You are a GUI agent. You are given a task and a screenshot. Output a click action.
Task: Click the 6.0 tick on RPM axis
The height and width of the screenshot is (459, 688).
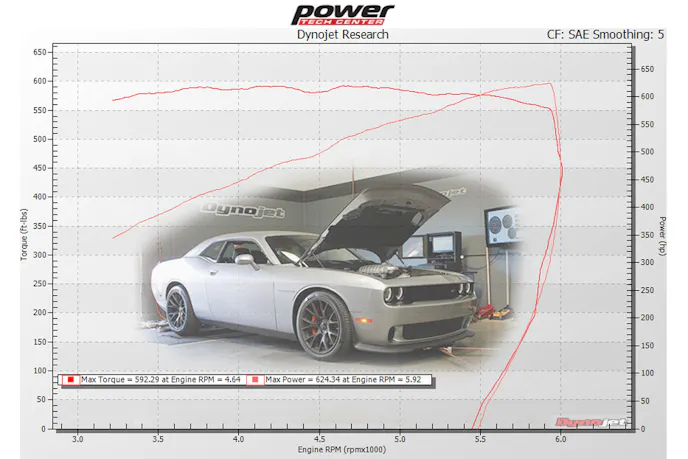(x=561, y=439)
